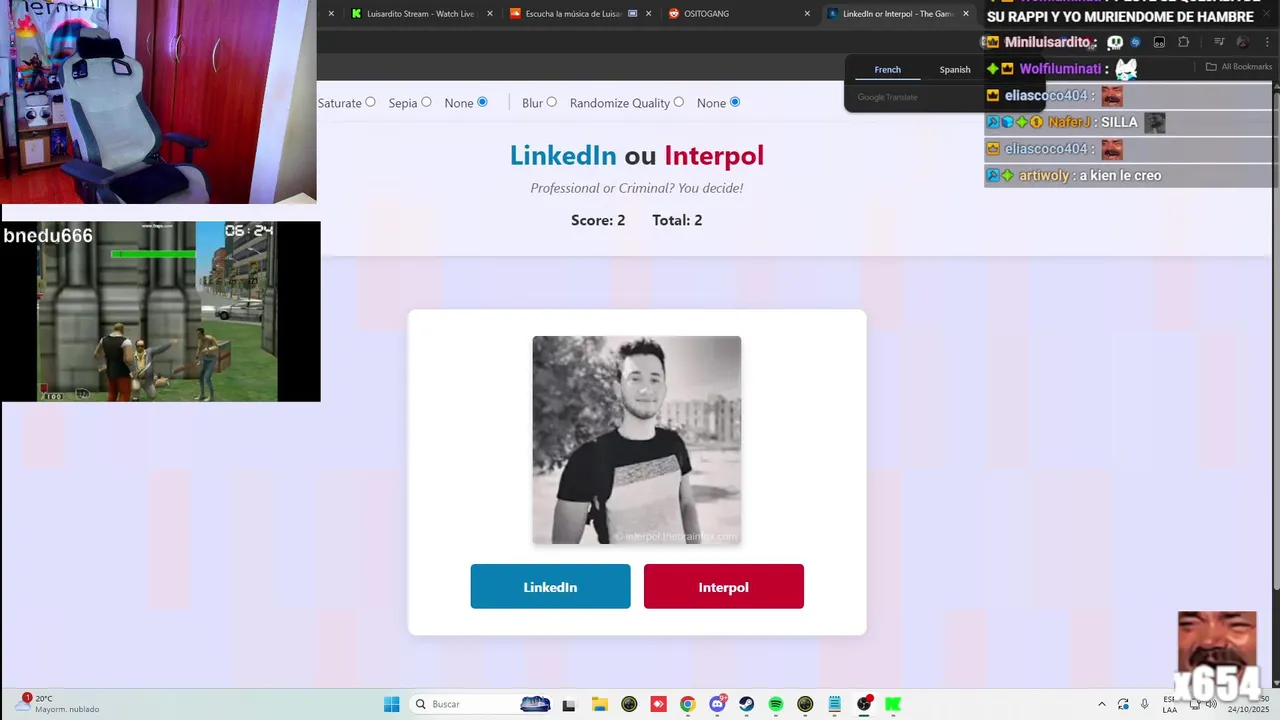Viewport: 1280px width, 720px height.
Task: Close the OSITOGANG tab
Action: 807,14
